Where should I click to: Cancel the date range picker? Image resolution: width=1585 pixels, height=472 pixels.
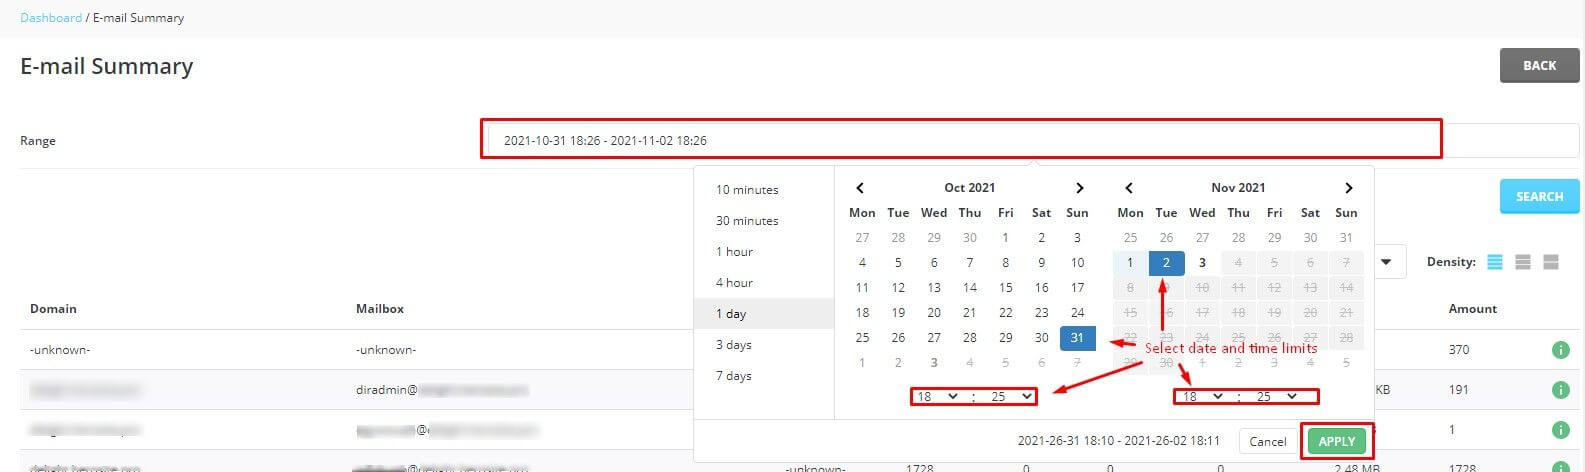pos(1267,441)
